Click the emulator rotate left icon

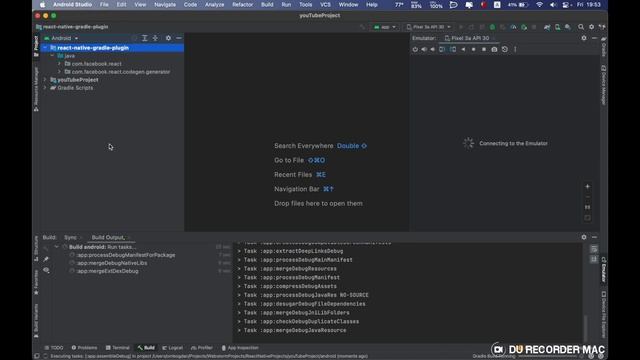(442, 49)
